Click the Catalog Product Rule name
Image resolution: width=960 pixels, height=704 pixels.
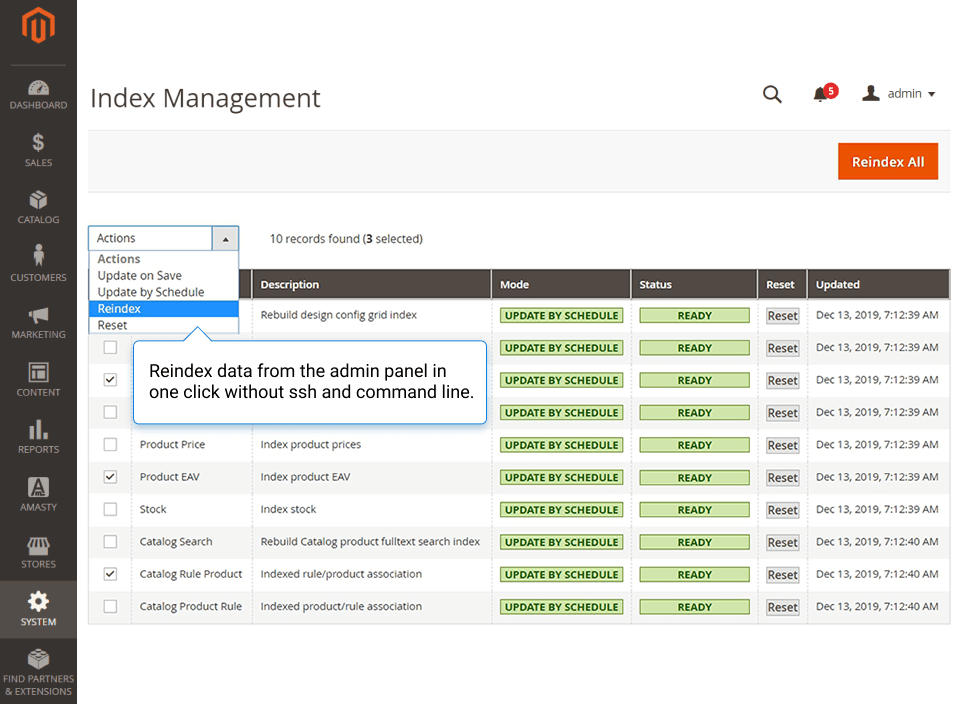pyautogui.click(x=190, y=607)
